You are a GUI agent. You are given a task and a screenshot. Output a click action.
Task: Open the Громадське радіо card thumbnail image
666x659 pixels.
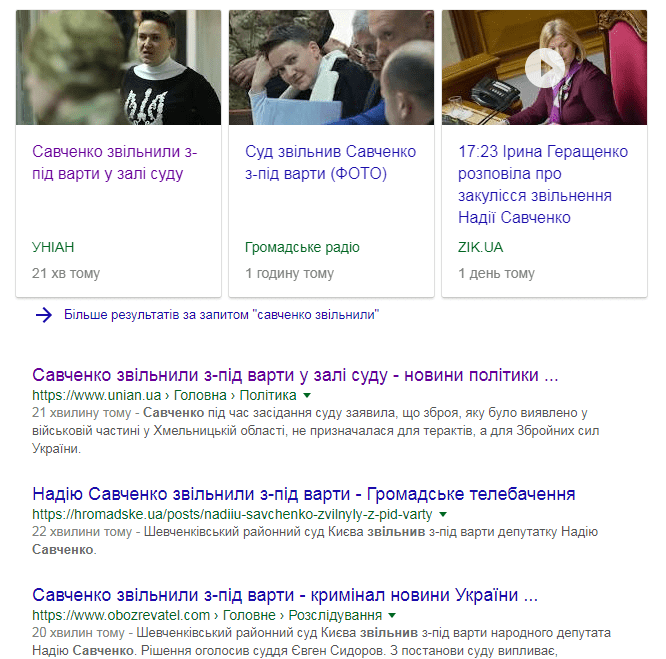[x=331, y=68]
